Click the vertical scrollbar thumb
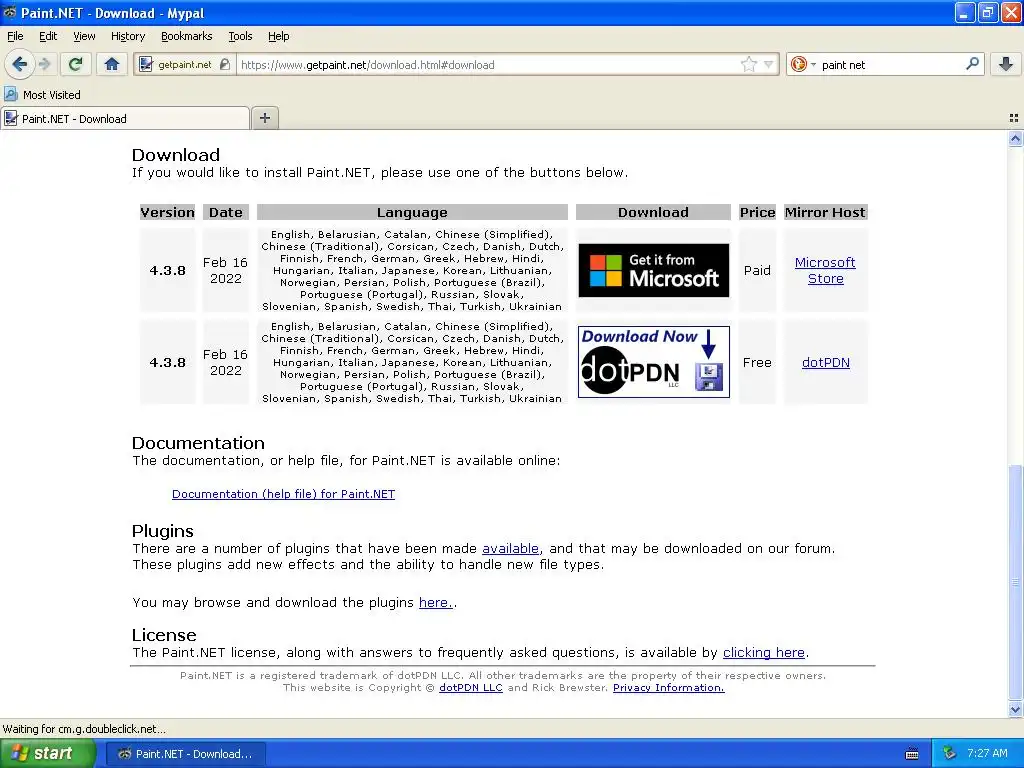Screen dimensions: 1024x768 pyautogui.click(x=1015, y=581)
